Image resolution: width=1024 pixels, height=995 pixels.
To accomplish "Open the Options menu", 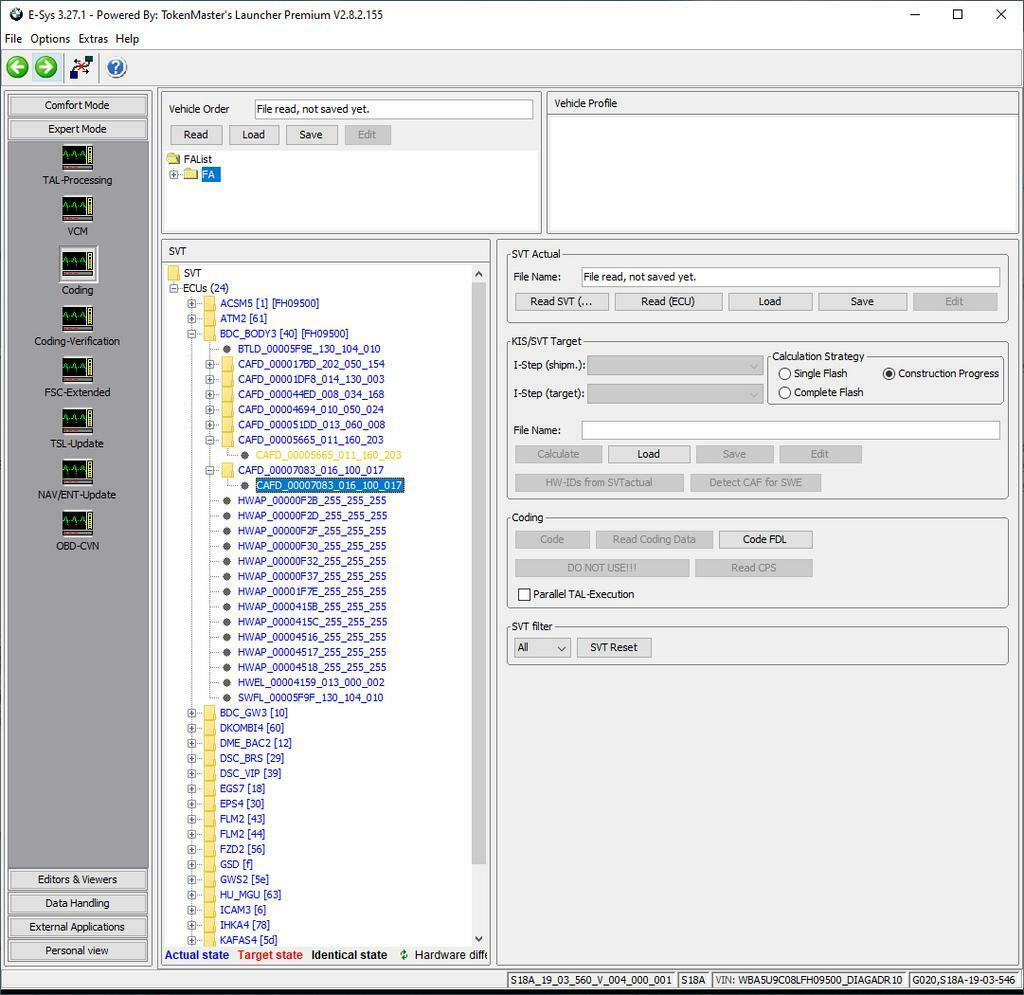I will pos(50,39).
